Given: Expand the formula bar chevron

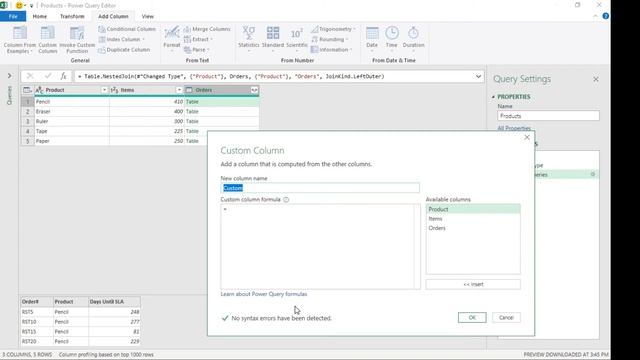Looking at the screenshot, I should pyautogui.click(x=478, y=76).
